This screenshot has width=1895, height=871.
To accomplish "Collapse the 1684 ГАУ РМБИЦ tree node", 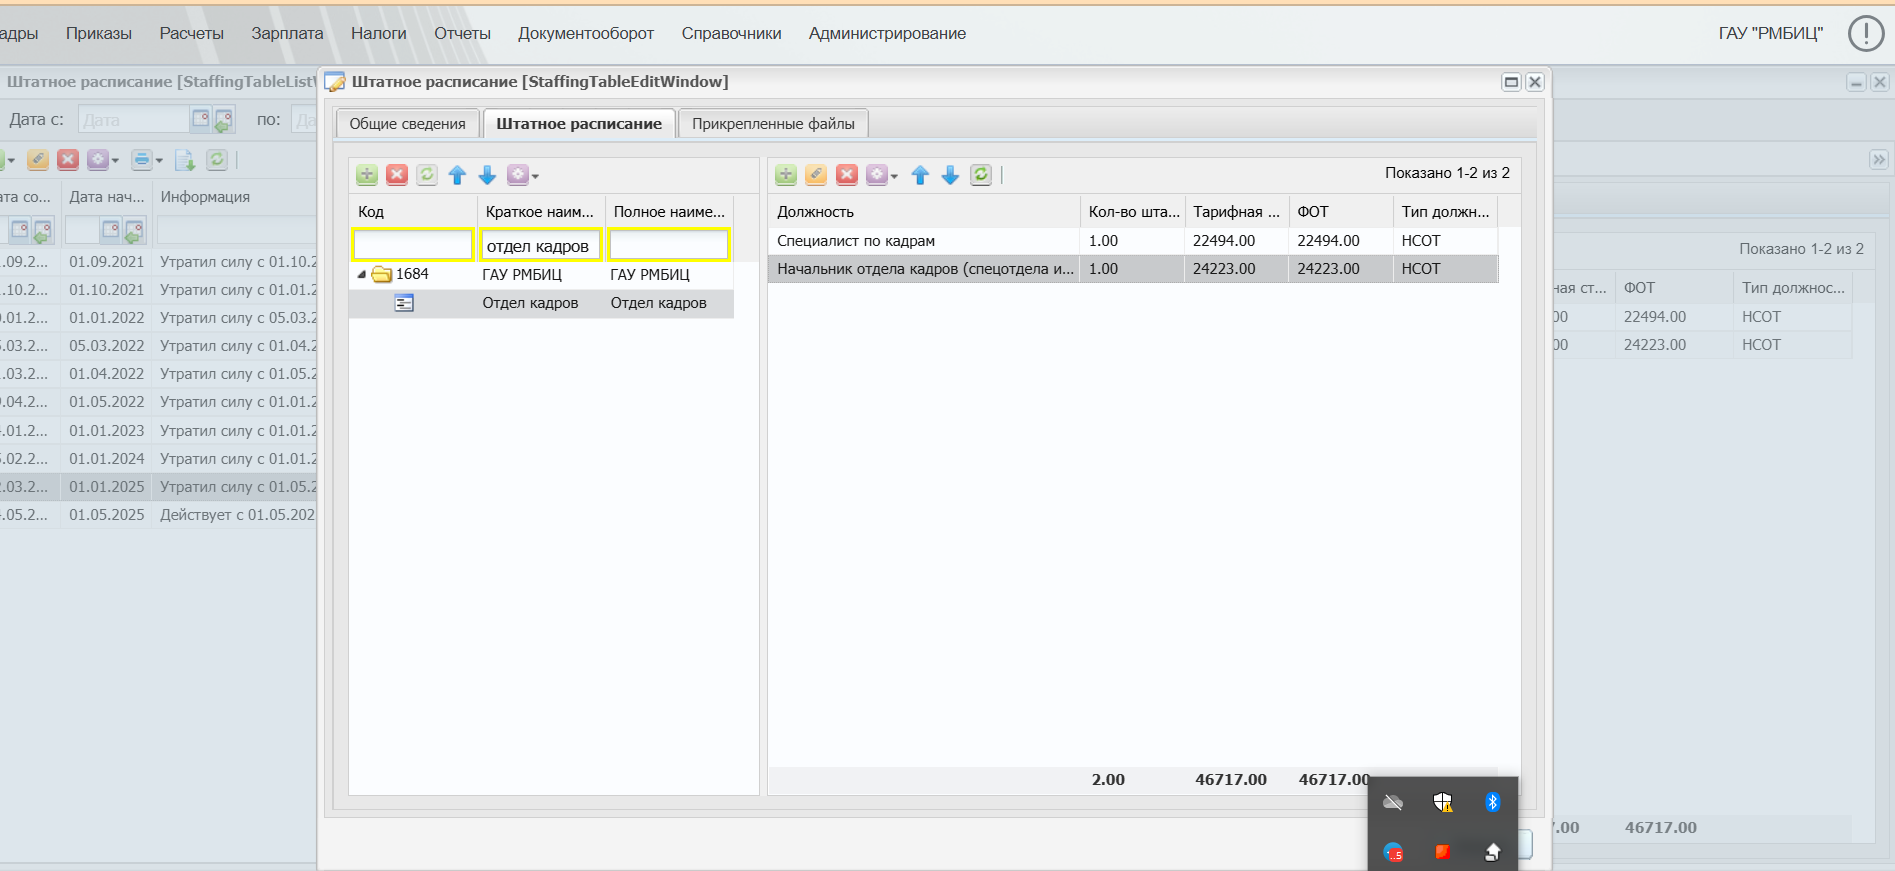I will [x=362, y=274].
